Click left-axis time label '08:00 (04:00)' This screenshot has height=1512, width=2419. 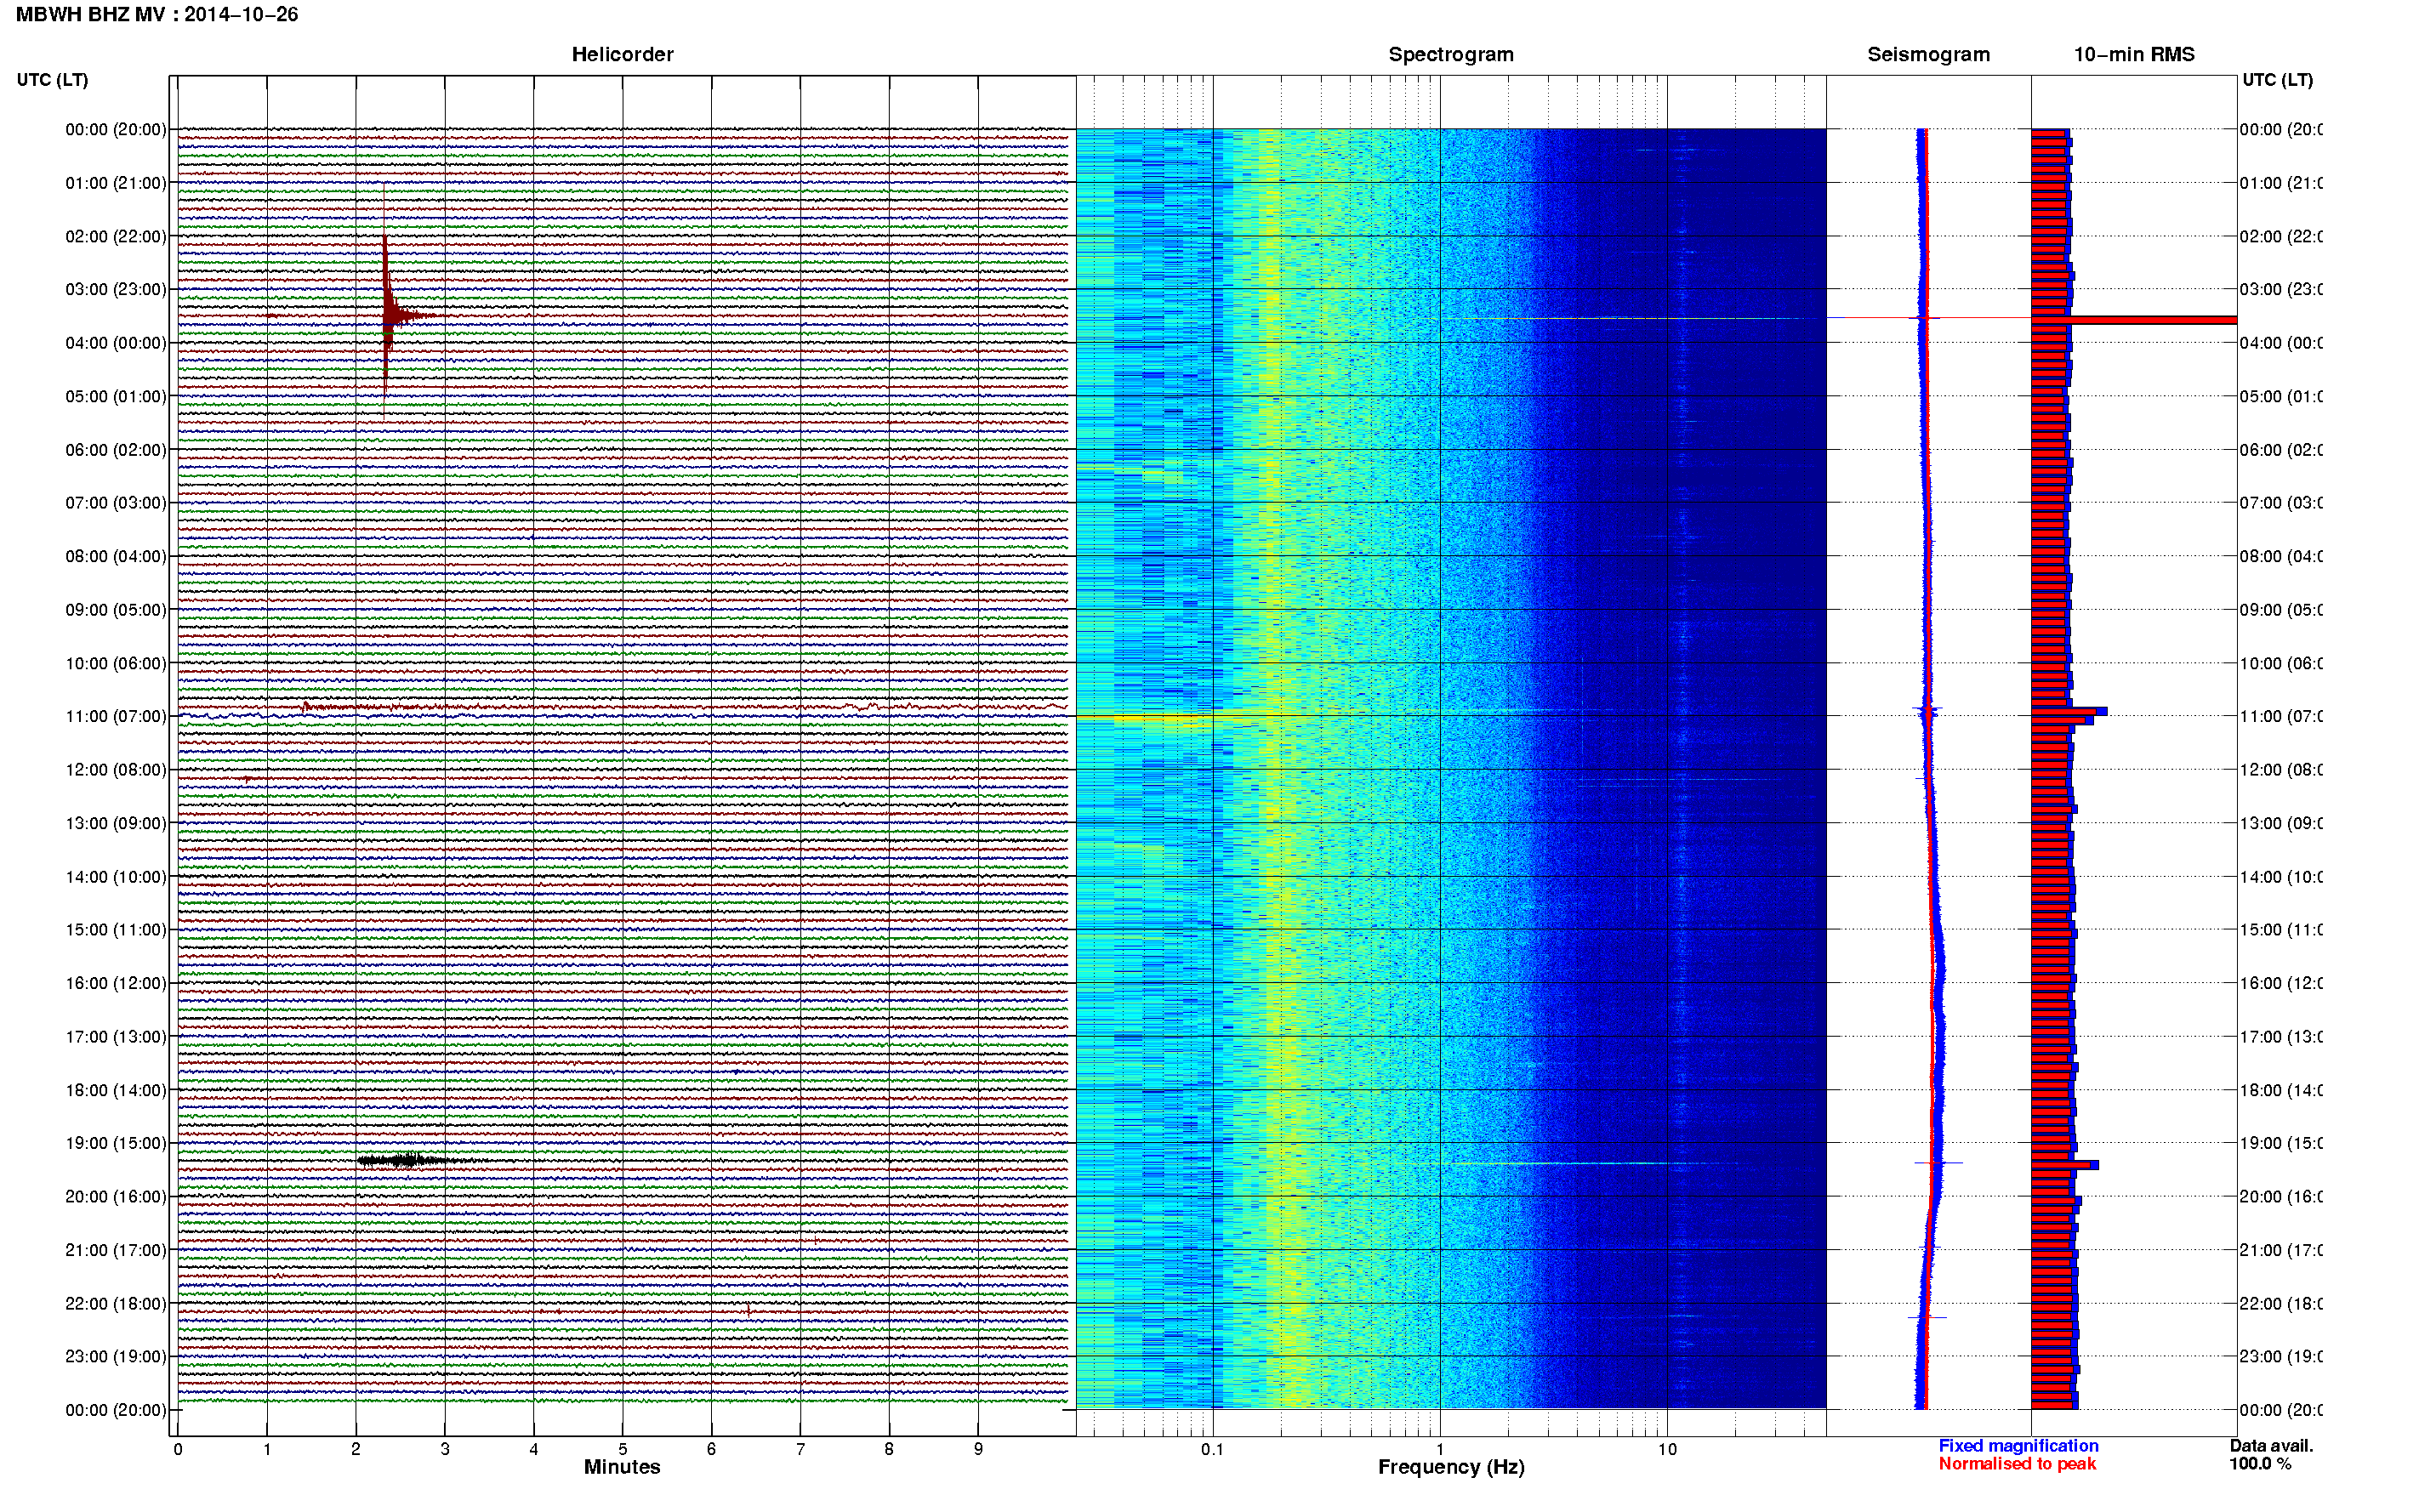116,556
